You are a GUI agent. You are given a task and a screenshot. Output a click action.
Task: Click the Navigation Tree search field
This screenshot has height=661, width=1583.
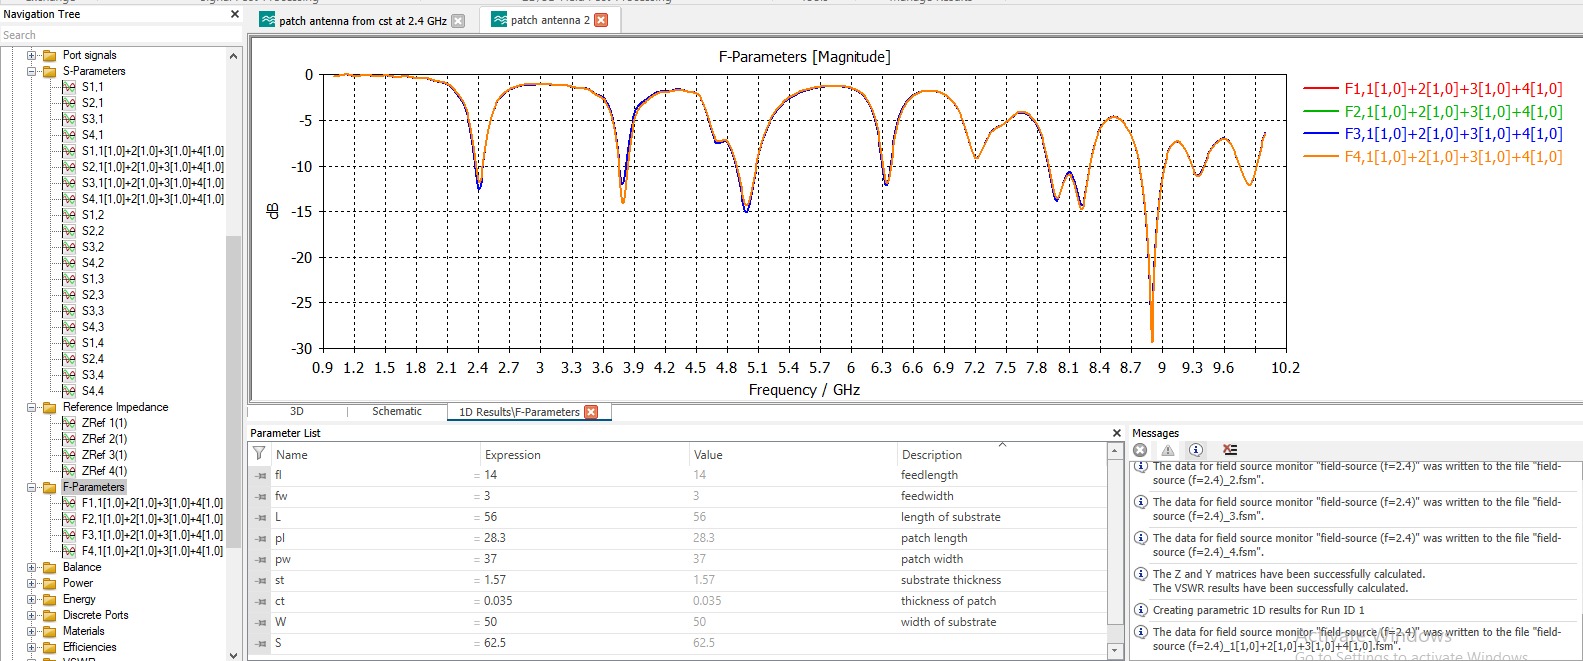tap(110, 35)
